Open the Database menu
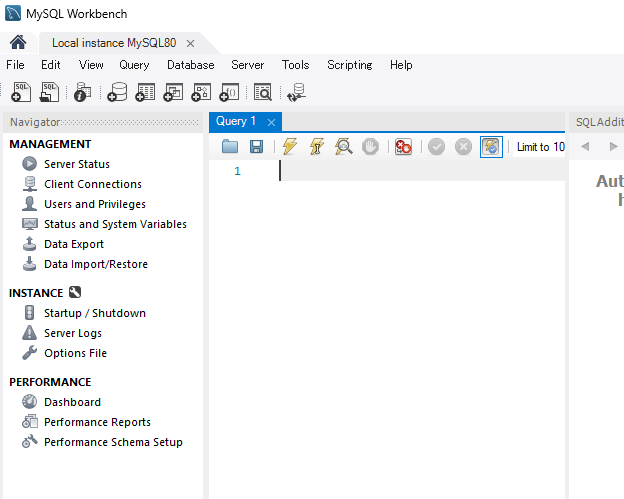624x499 pixels. (x=191, y=65)
